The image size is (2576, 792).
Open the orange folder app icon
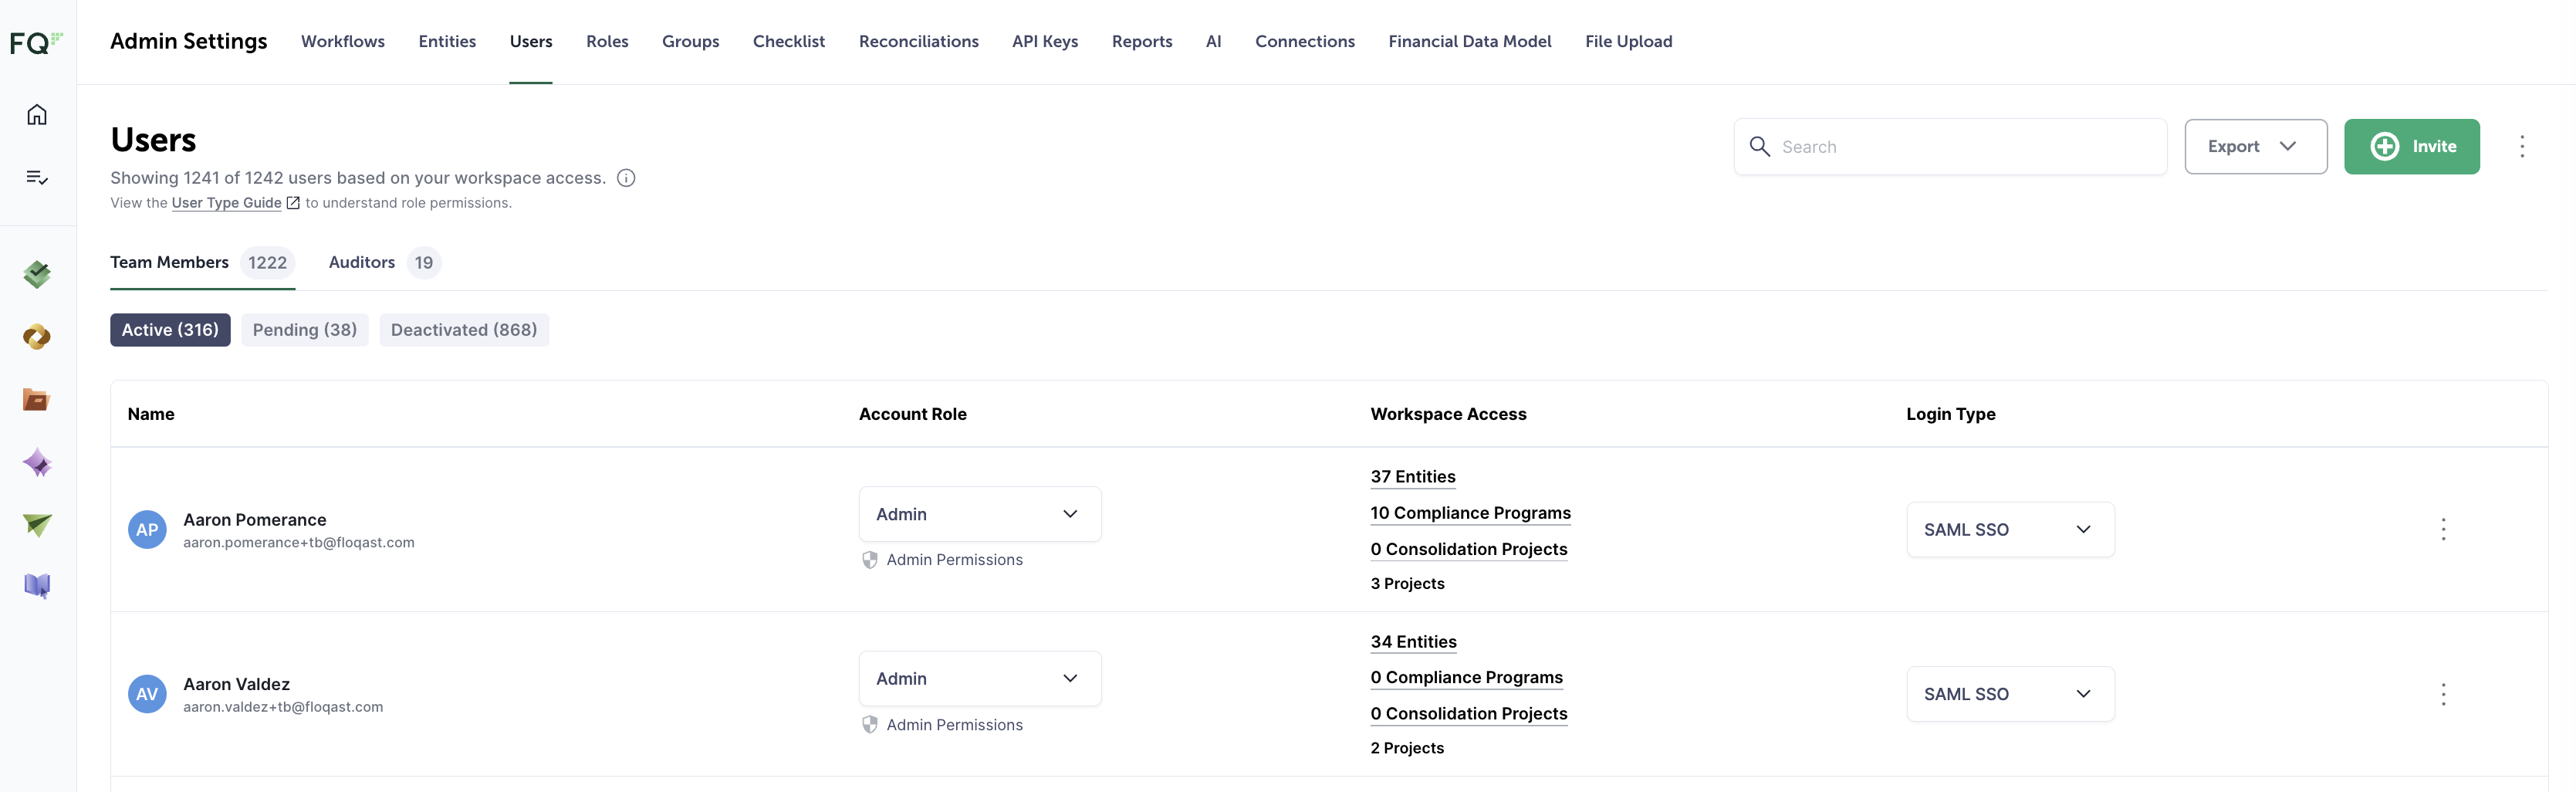pos(37,400)
